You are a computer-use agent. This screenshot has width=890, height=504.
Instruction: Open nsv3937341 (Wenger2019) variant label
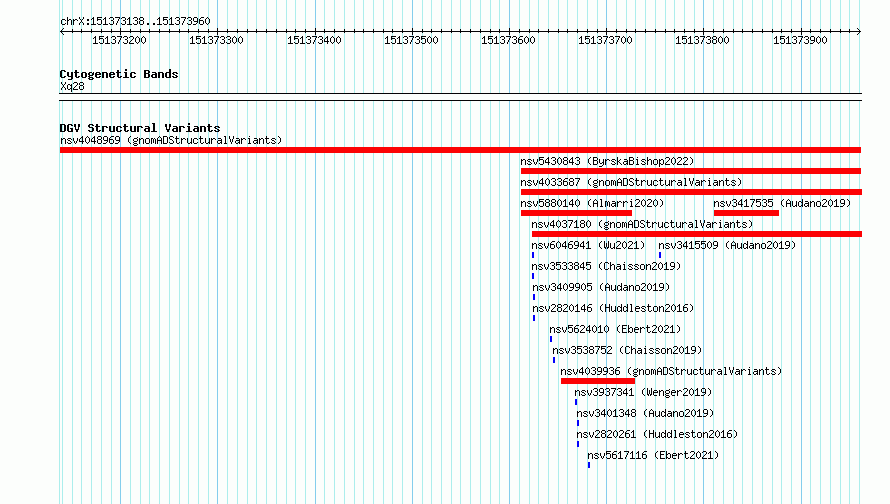pos(643,392)
